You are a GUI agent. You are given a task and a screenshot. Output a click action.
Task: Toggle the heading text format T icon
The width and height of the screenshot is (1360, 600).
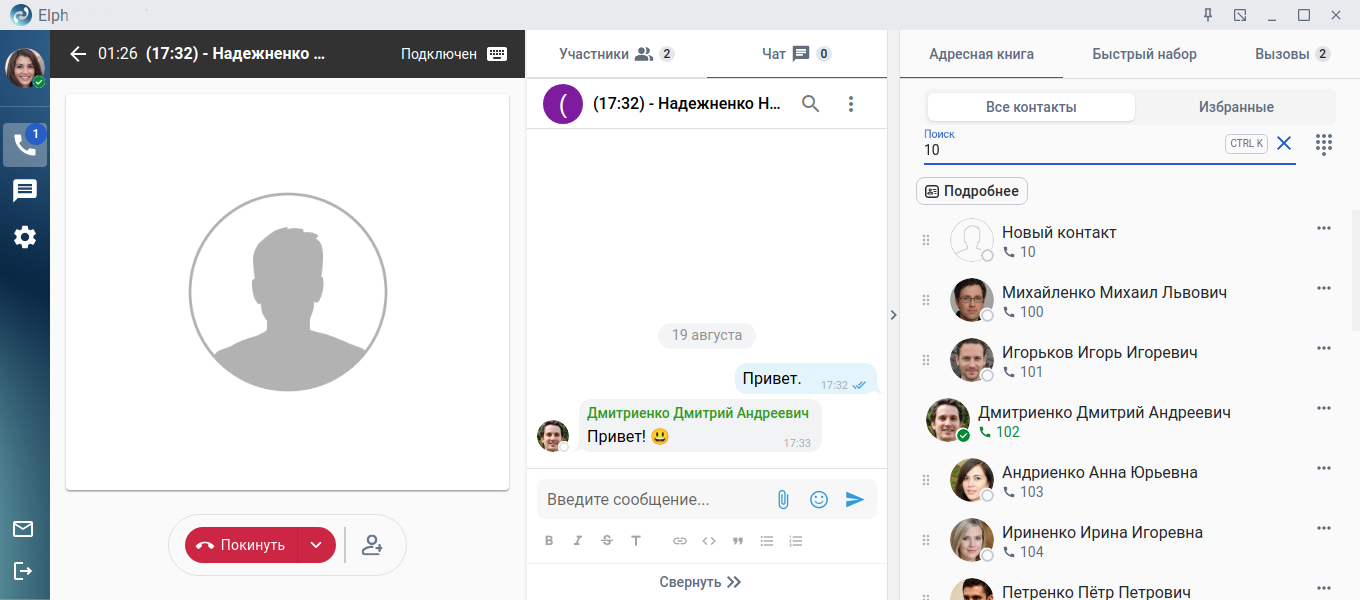(636, 541)
